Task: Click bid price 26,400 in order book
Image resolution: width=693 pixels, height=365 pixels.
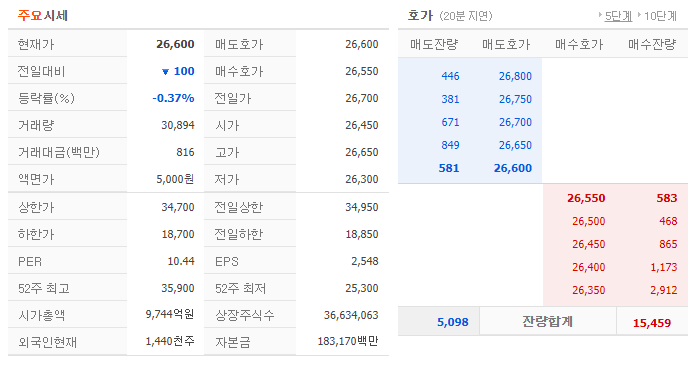Action: [x=589, y=267]
